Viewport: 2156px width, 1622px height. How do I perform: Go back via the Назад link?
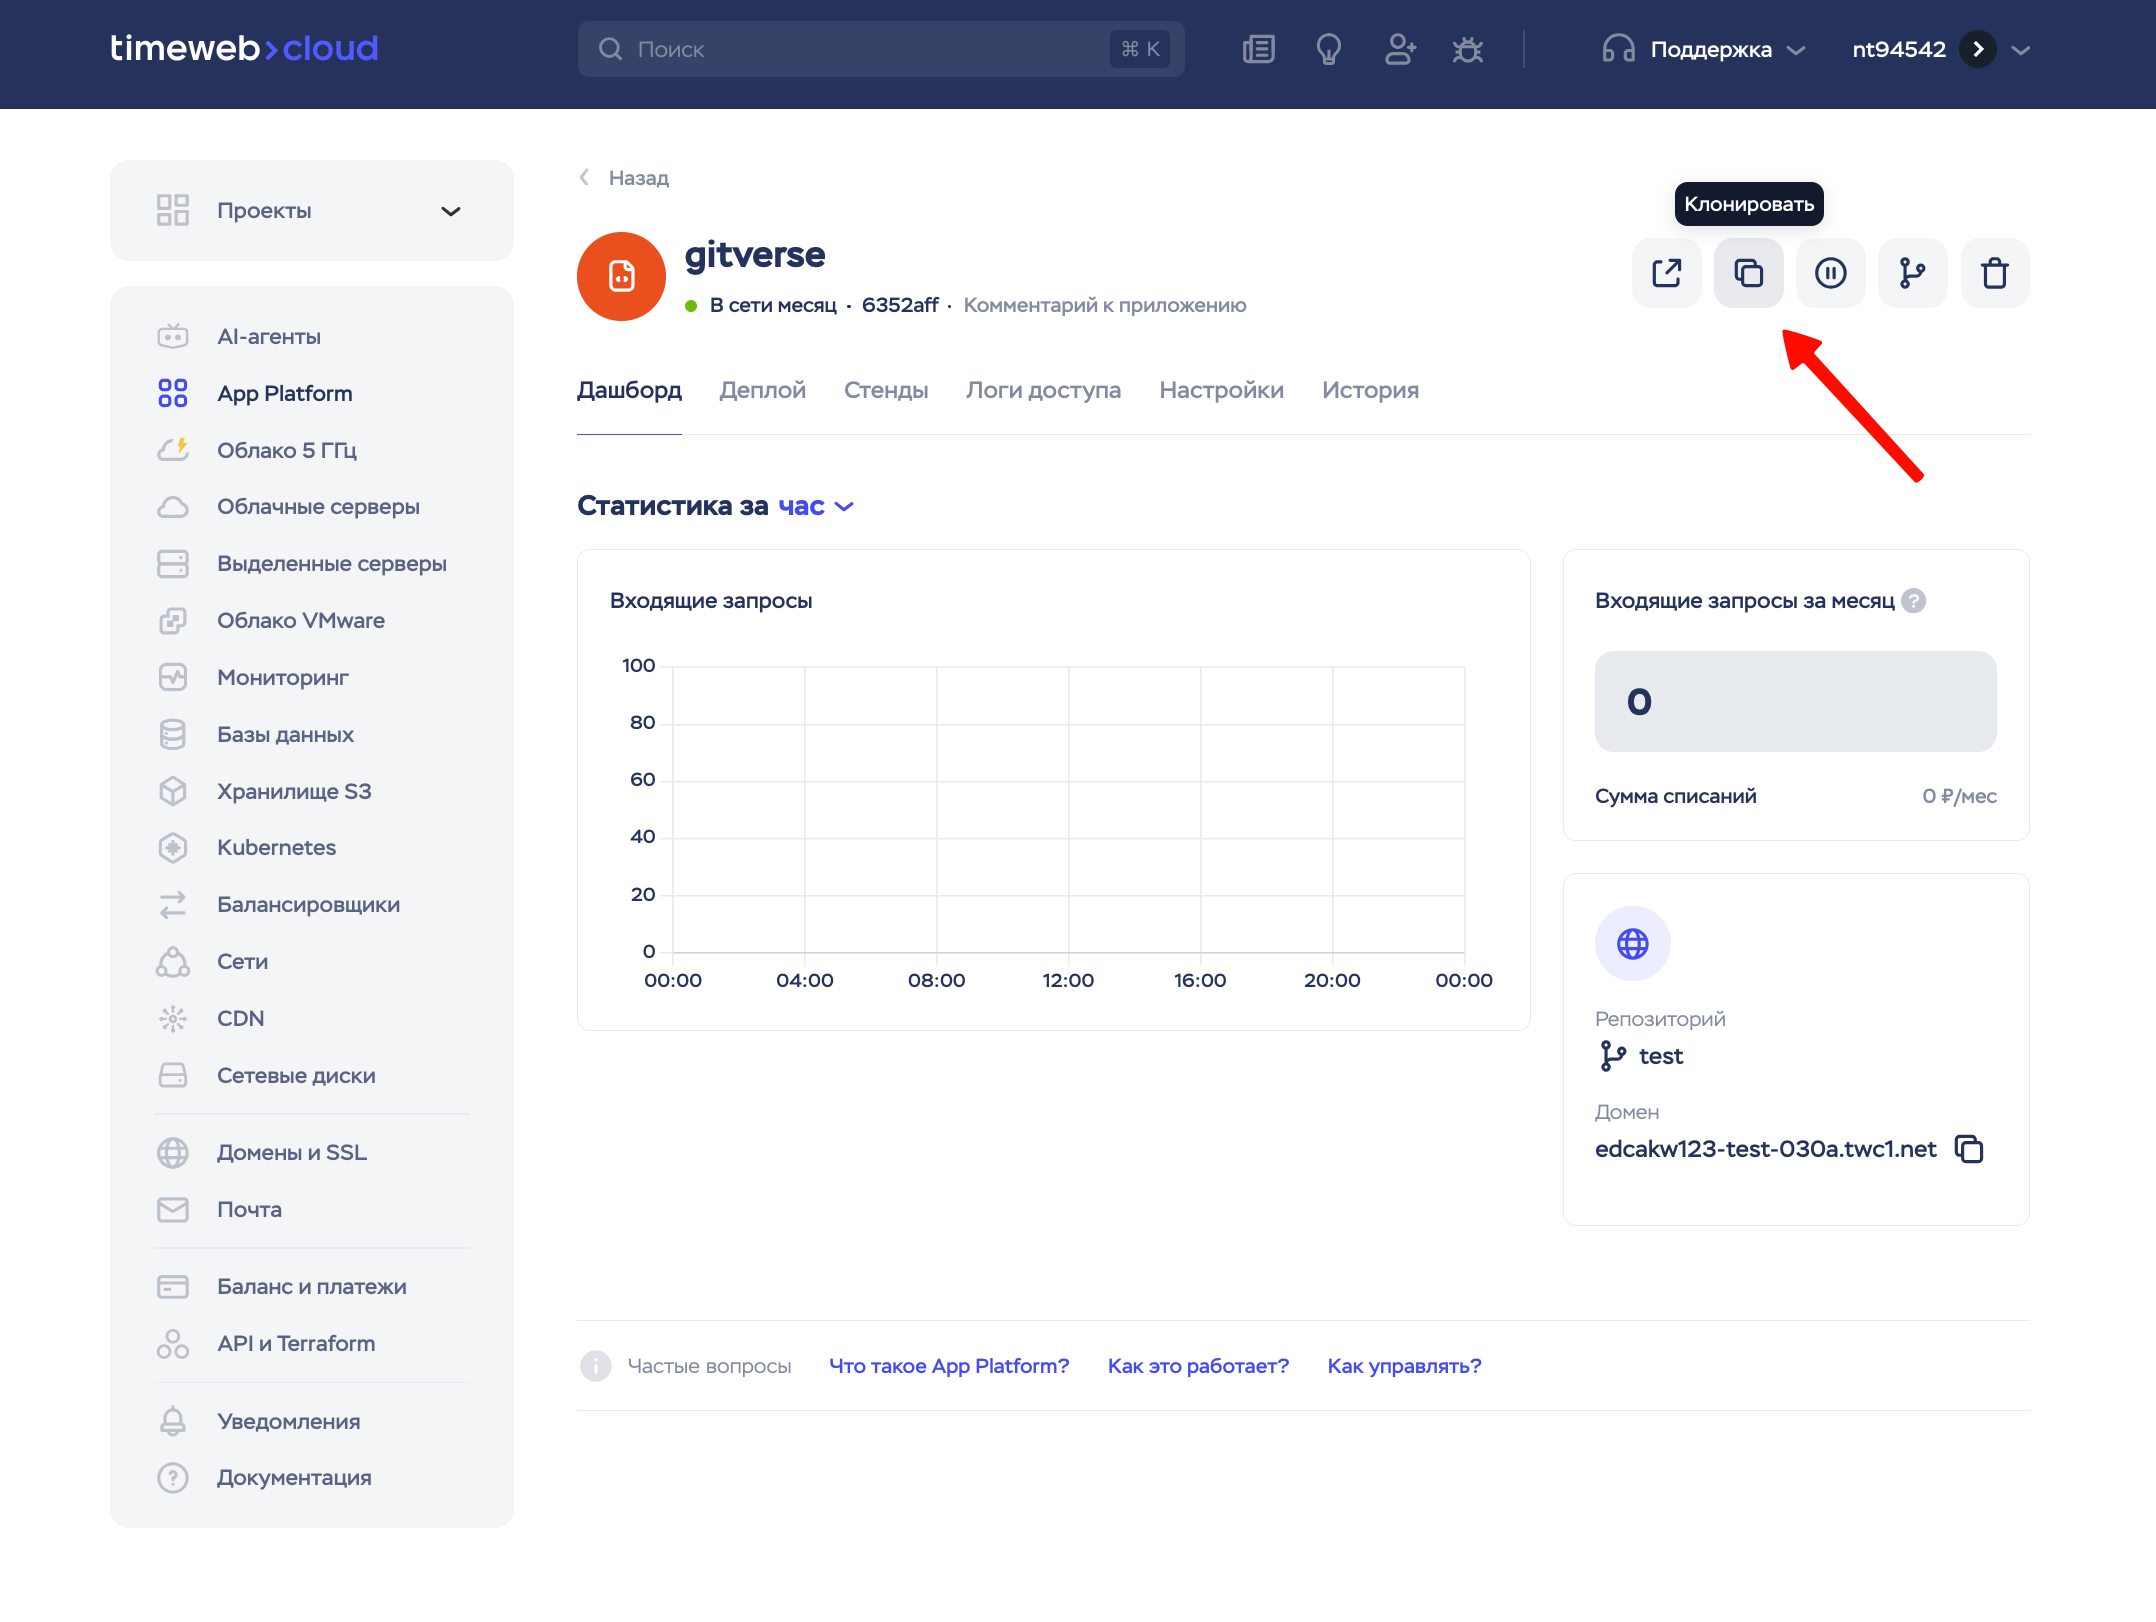point(624,178)
